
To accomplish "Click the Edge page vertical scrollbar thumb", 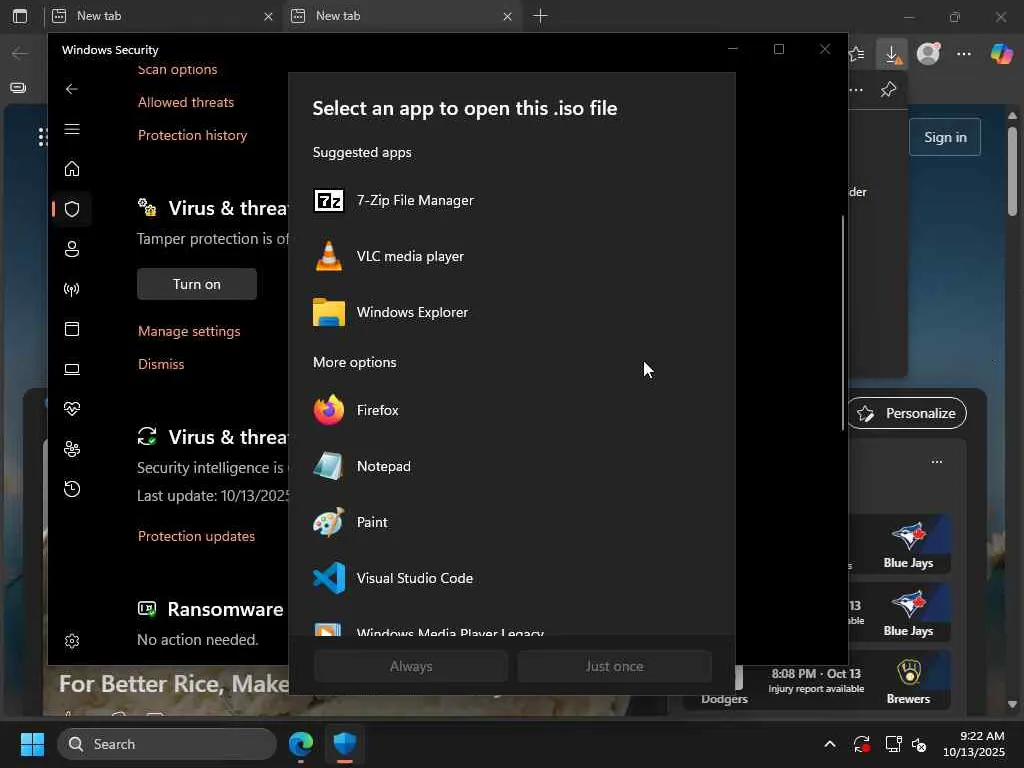I will tap(1012, 171).
